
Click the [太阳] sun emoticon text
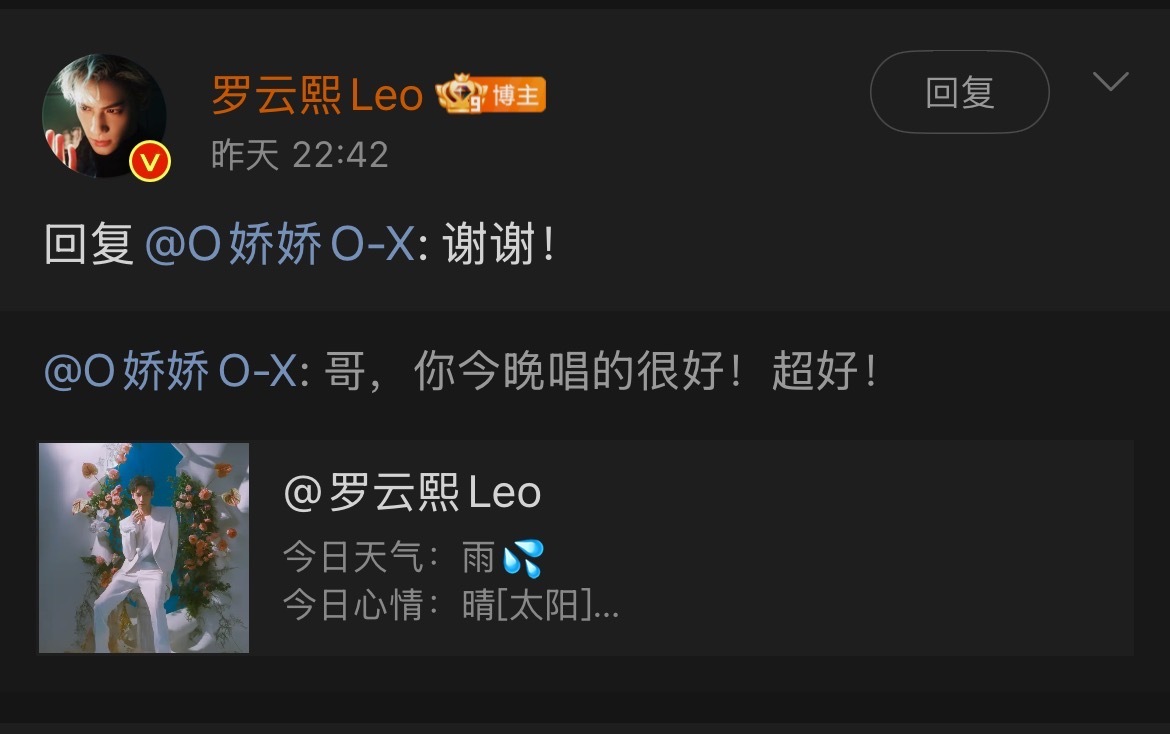point(544,605)
